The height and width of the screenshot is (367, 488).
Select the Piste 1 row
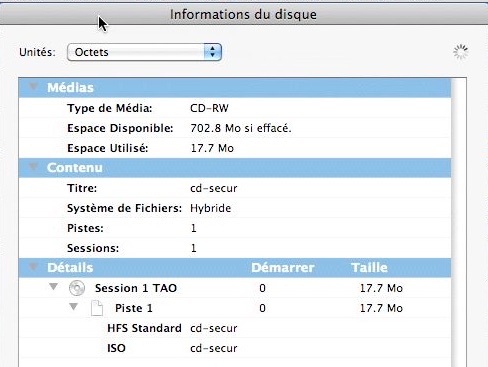pos(235,308)
